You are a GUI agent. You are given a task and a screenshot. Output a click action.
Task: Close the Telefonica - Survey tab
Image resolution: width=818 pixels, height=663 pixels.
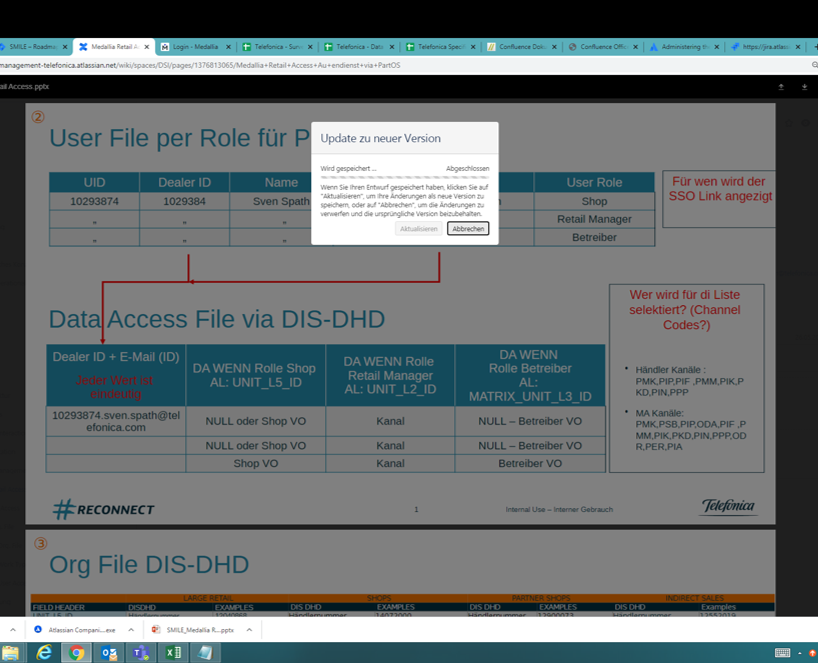(x=310, y=47)
